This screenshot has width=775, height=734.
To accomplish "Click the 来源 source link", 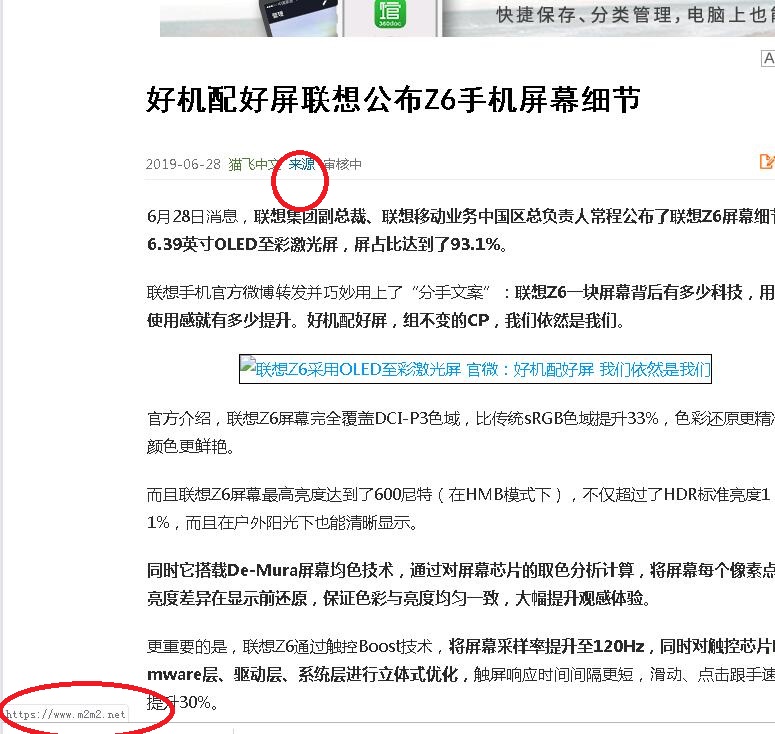I will [301, 164].
